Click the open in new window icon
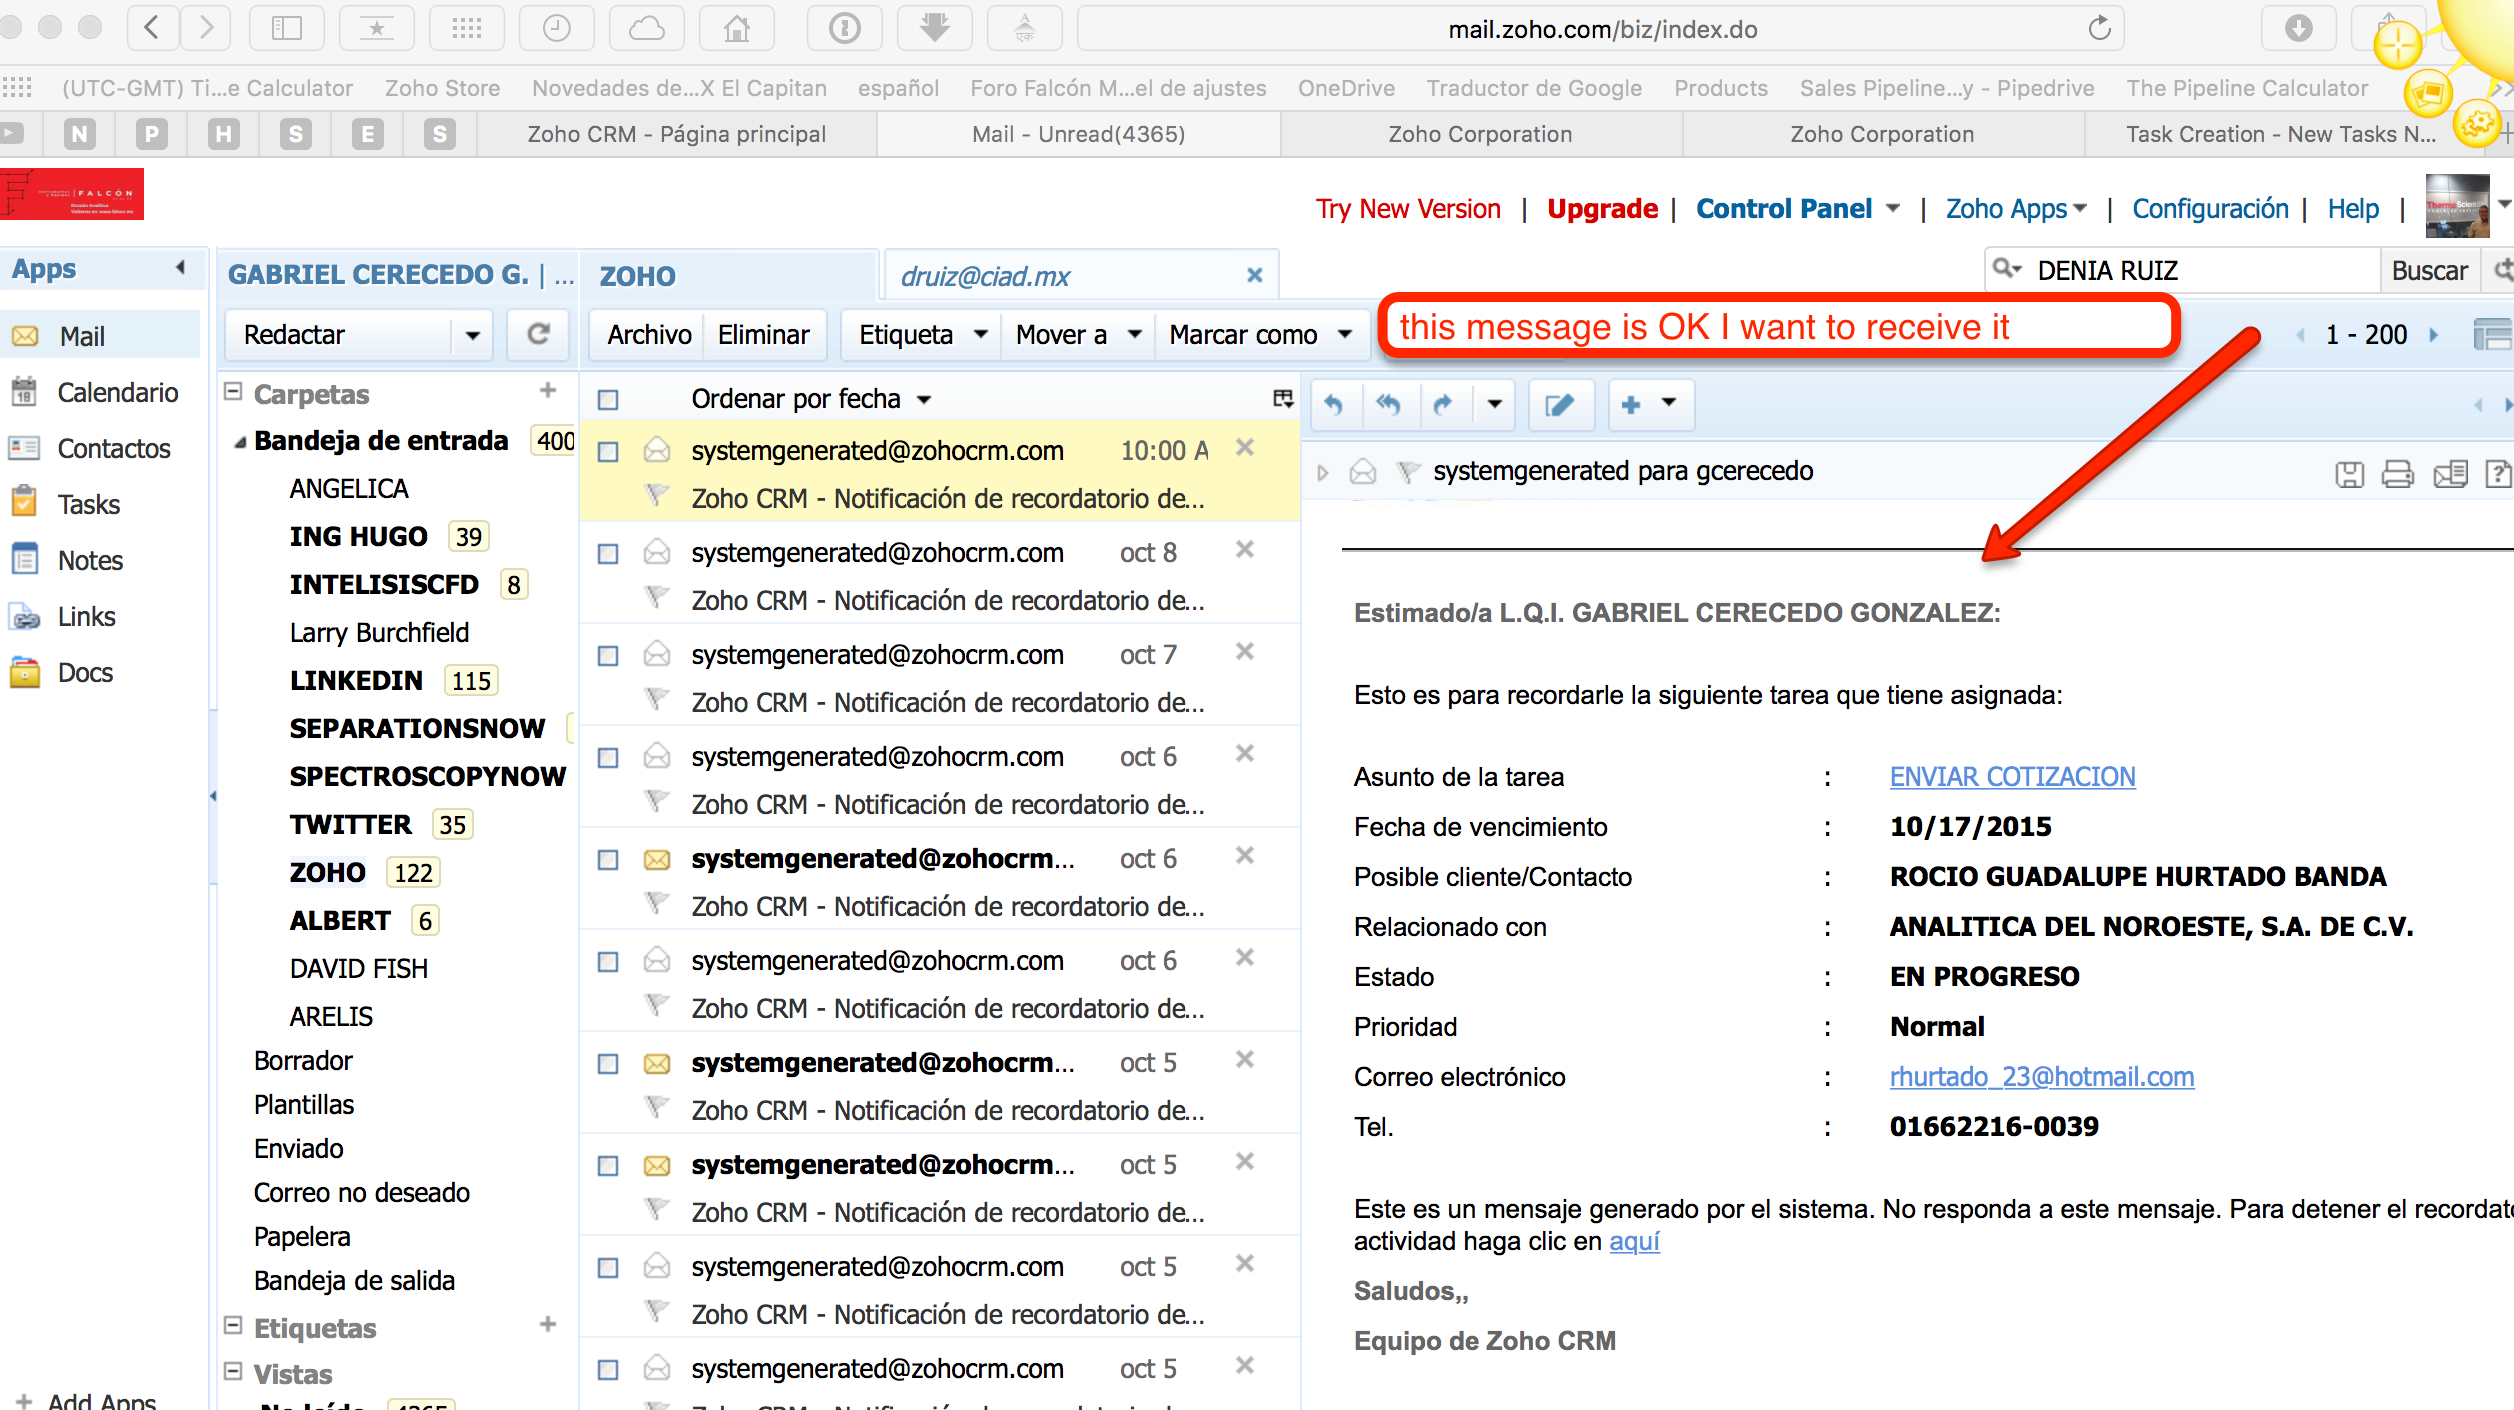The image size is (2514, 1410). pyautogui.click(x=2450, y=473)
